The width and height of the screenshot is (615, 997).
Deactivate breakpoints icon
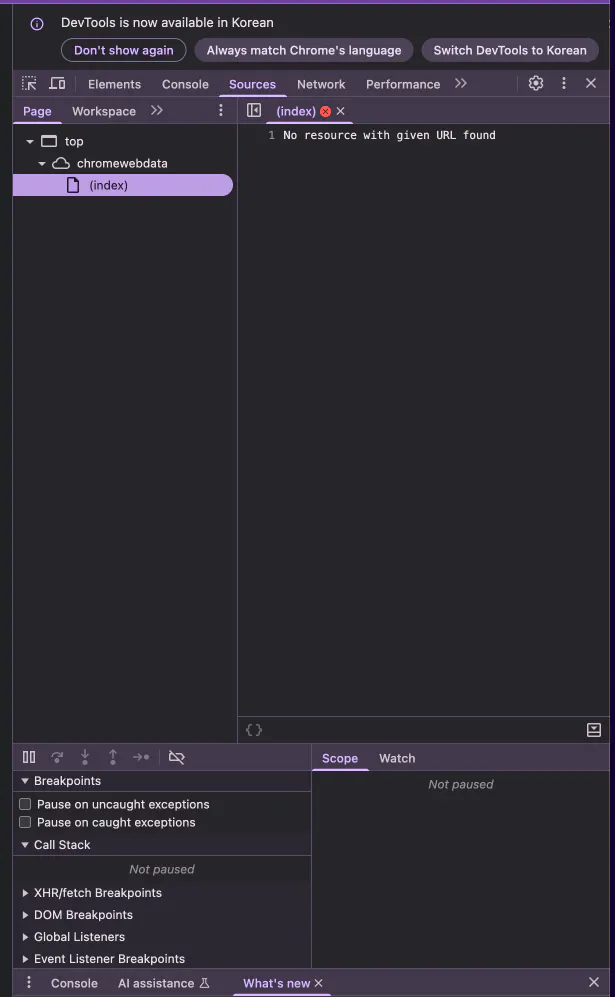click(176, 757)
